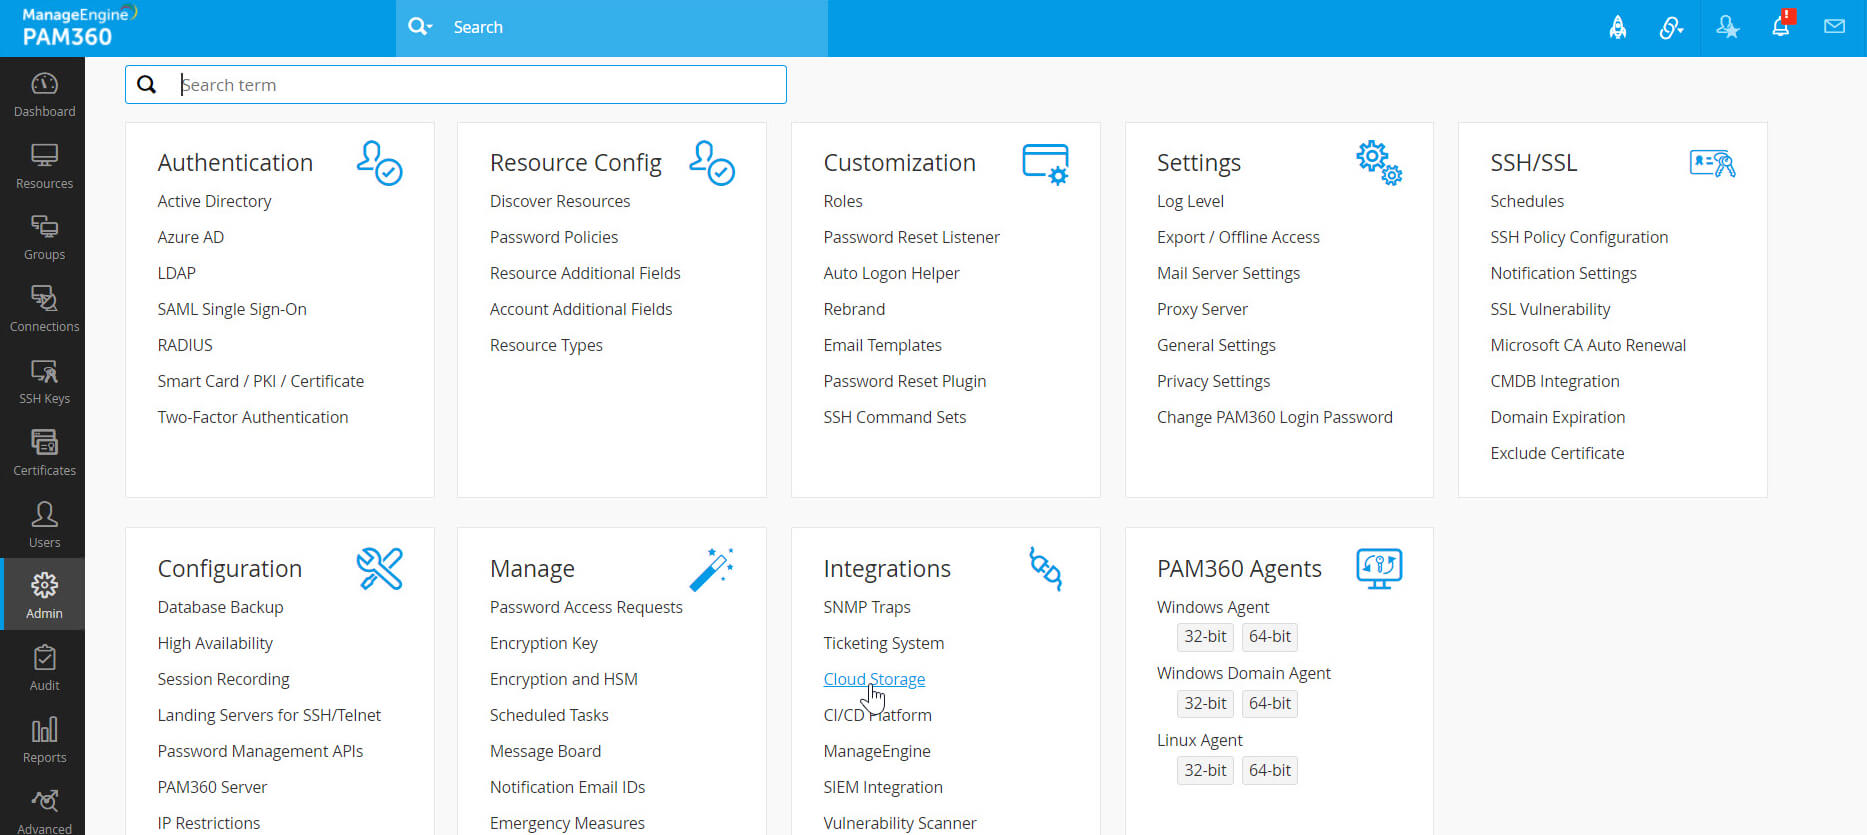
Task: Open SSL Vulnerability
Action: (x=1550, y=309)
